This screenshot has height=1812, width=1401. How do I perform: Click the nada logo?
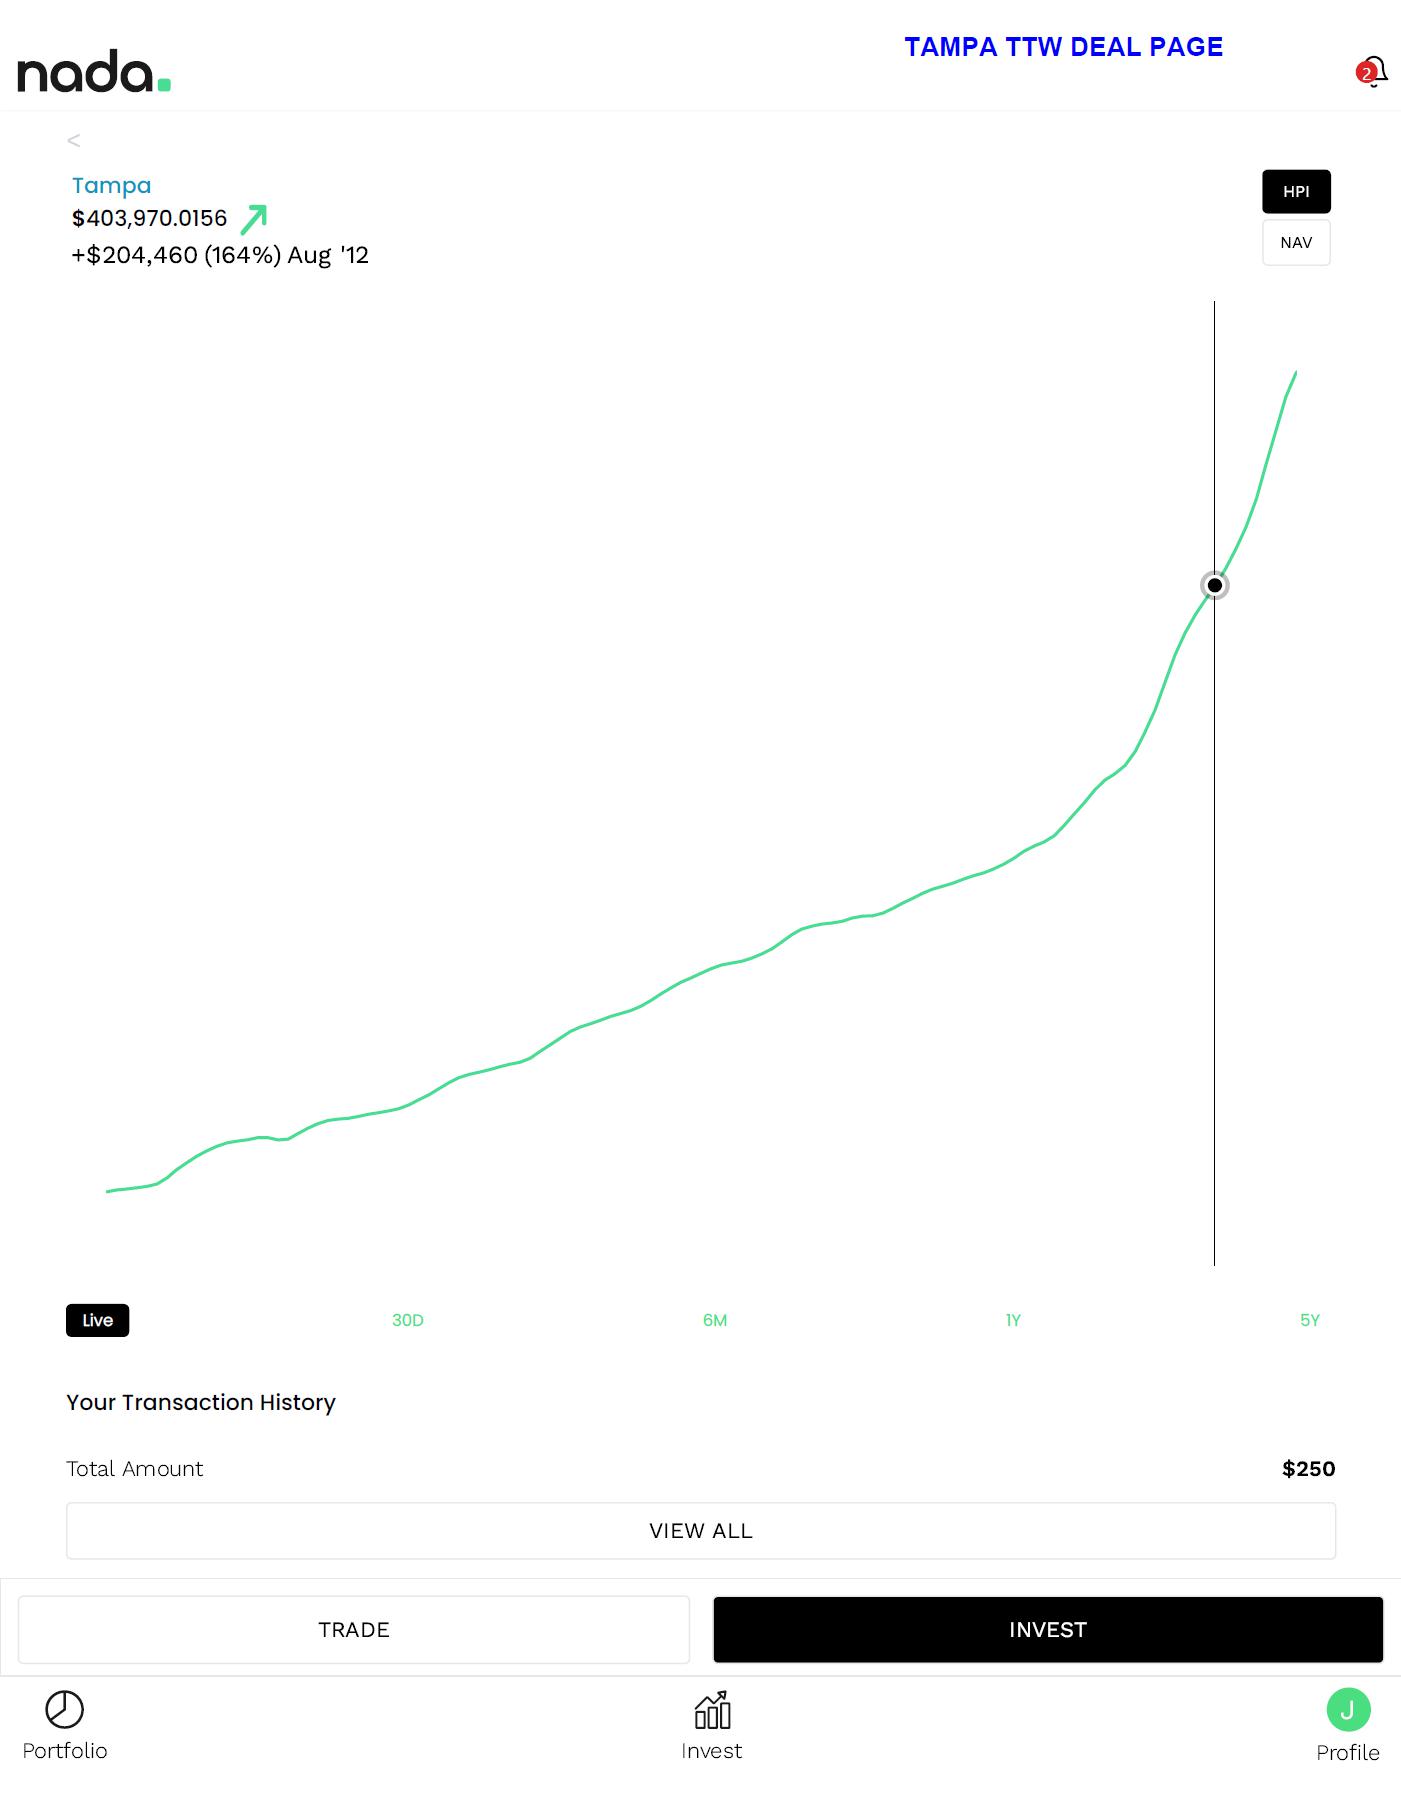click(x=94, y=71)
